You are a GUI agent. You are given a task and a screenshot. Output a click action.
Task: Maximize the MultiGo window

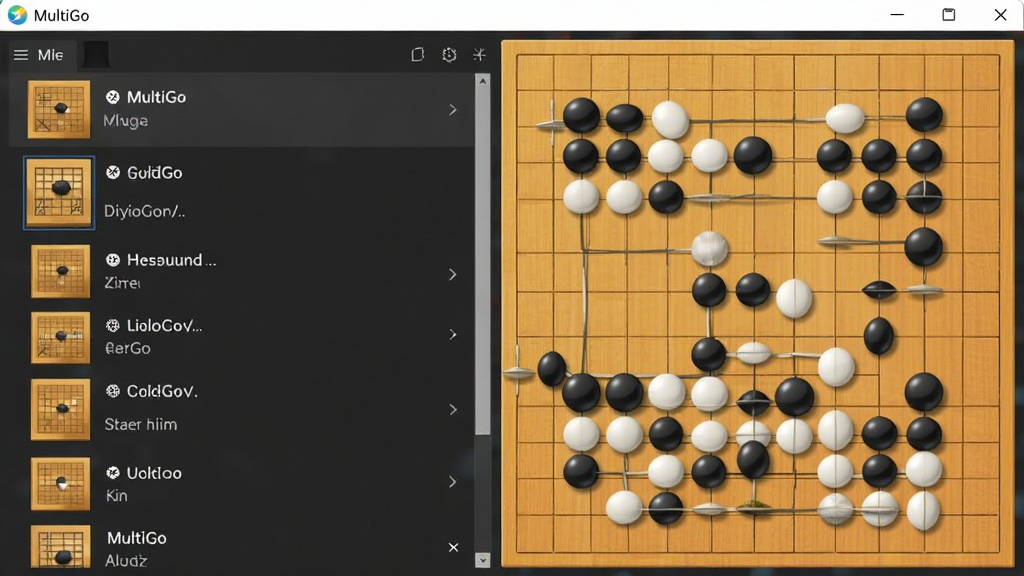tap(949, 15)
